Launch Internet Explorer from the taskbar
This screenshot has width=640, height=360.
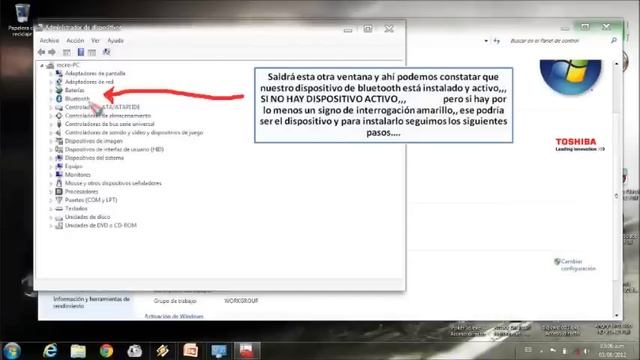click(50, 351)
